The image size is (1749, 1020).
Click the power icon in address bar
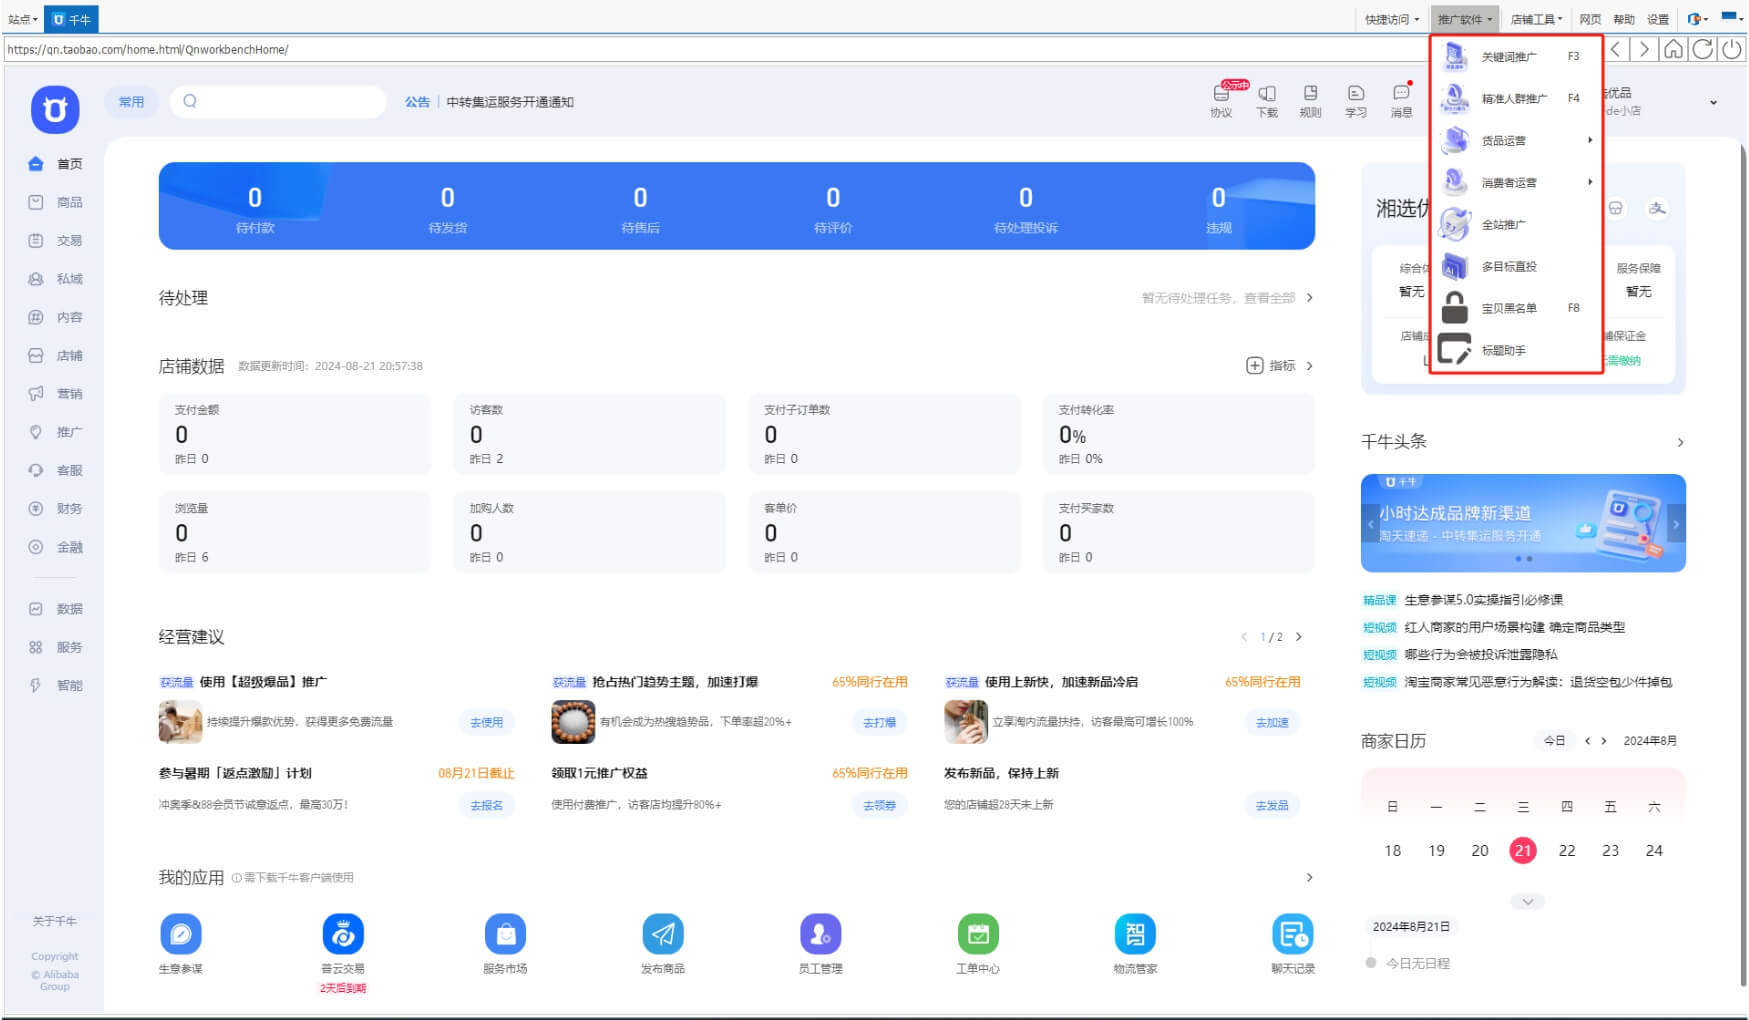click(1732, 49)
